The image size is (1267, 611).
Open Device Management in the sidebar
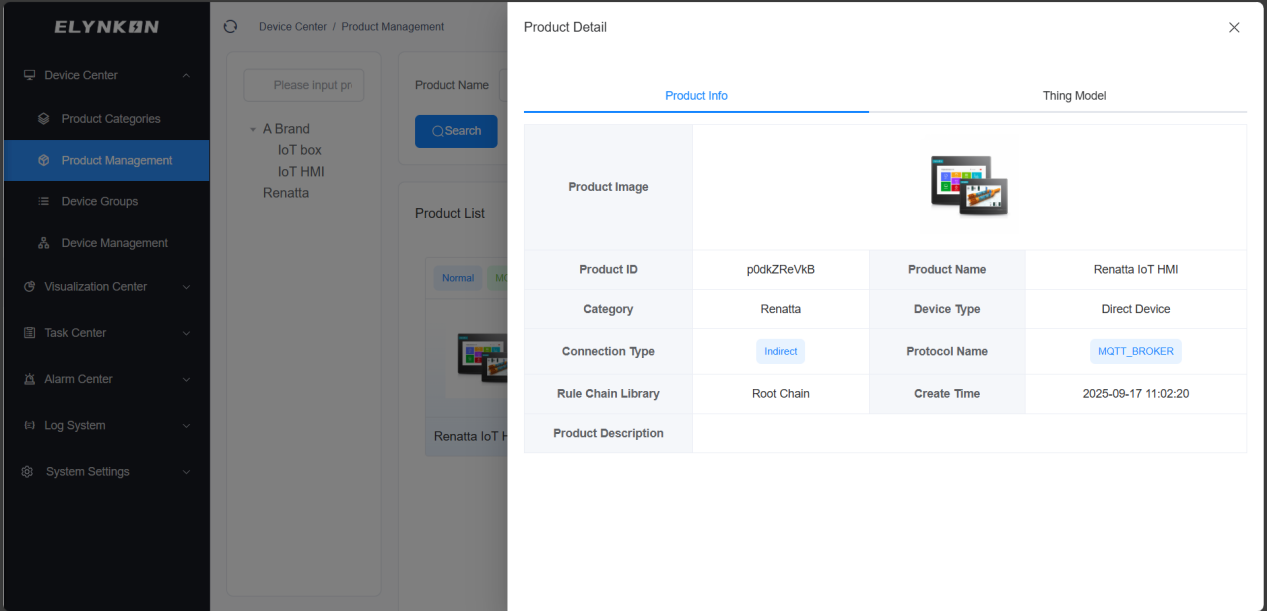pyautogui.click(x=106, y=243)
